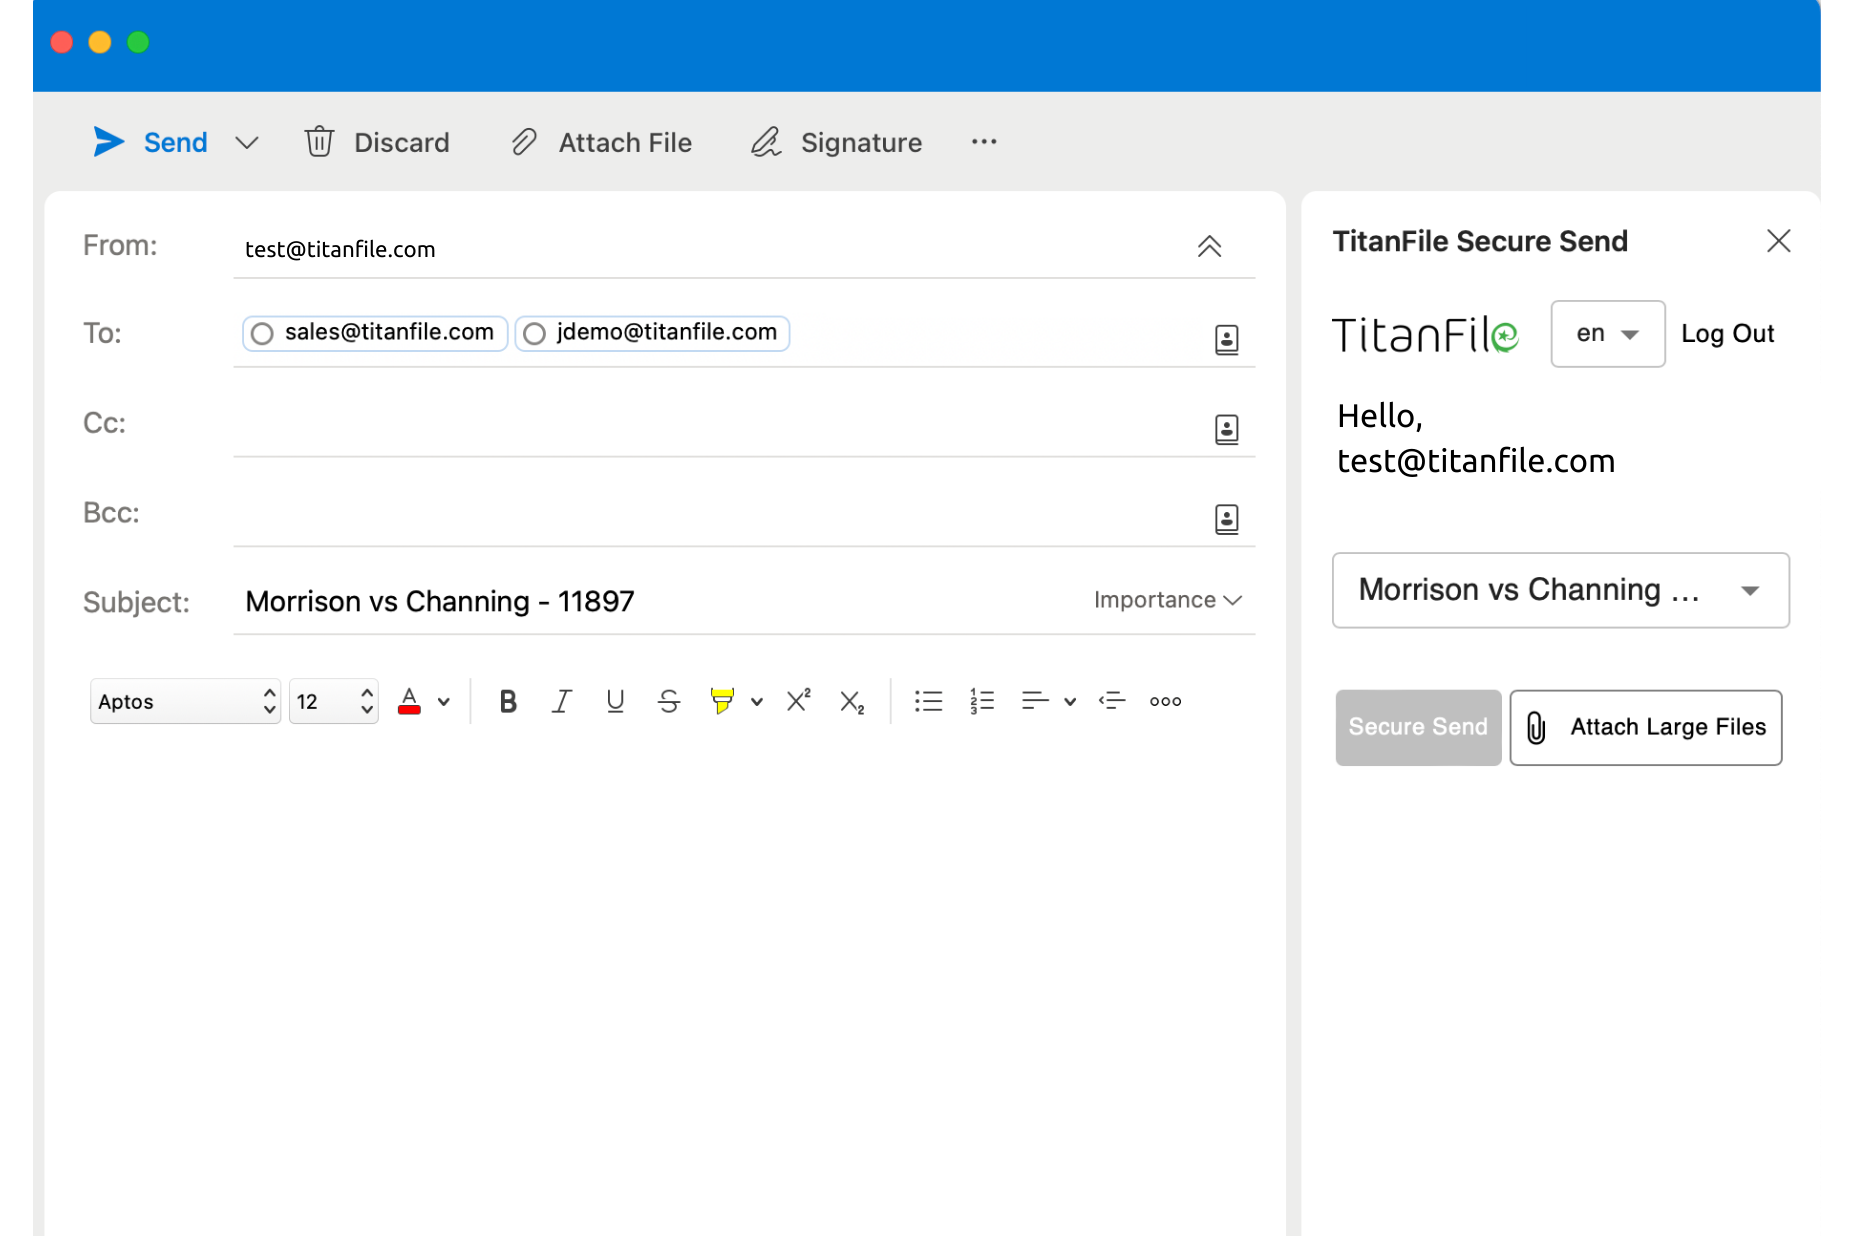Toggle subscript formatting
Image resolution: width=1854 pixels, height=1236 pixels.
coord(852,702)
